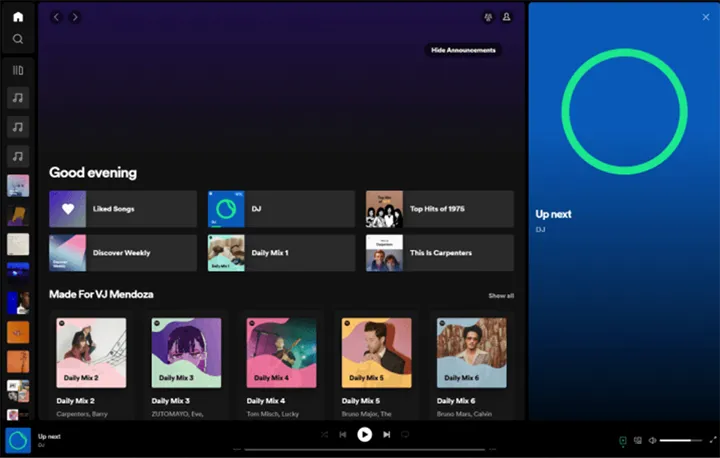
Task: Open This Is Carpenters playlist
Action: click(440, 253)
